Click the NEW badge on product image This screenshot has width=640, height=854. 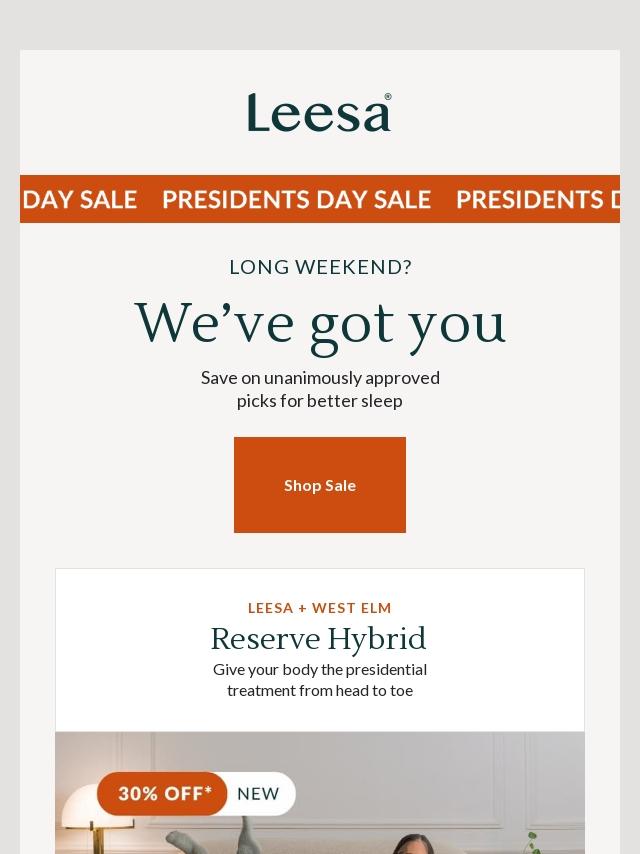pyautogui.click(x=258, y=794)
